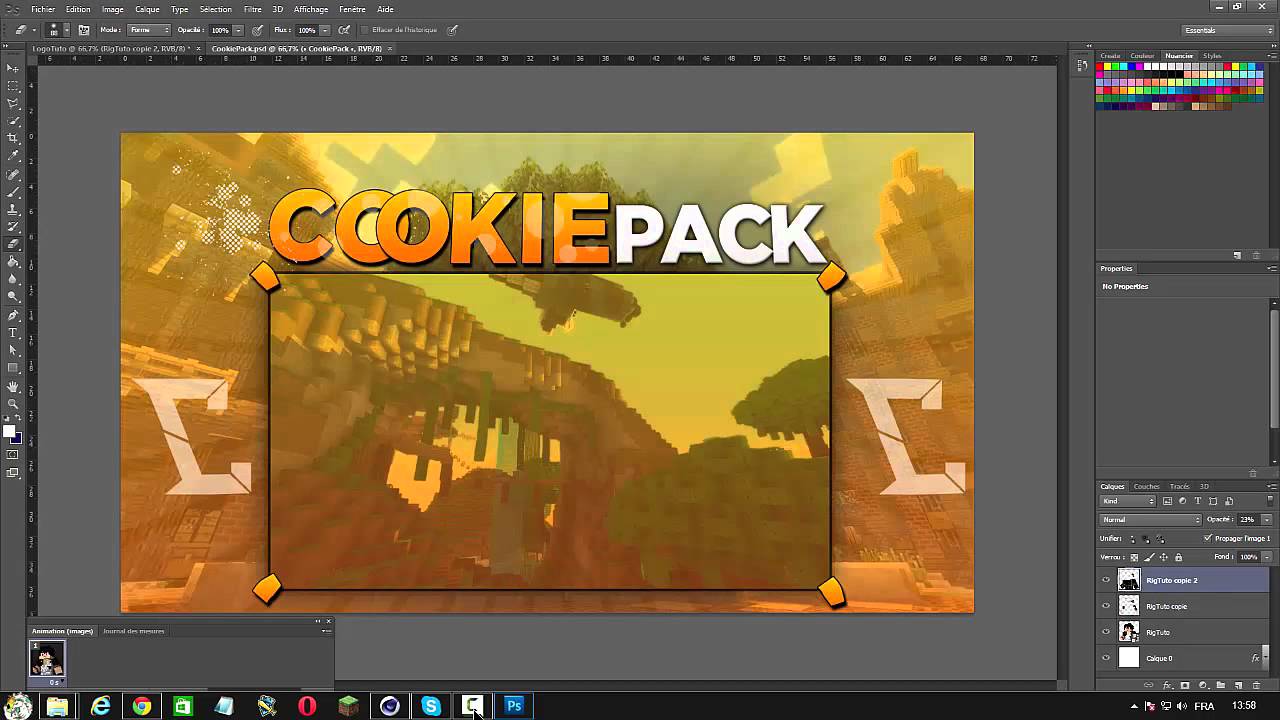Open the Filtre menu
The width and height of the screenshot is (1280, 720).
point(252,9)
